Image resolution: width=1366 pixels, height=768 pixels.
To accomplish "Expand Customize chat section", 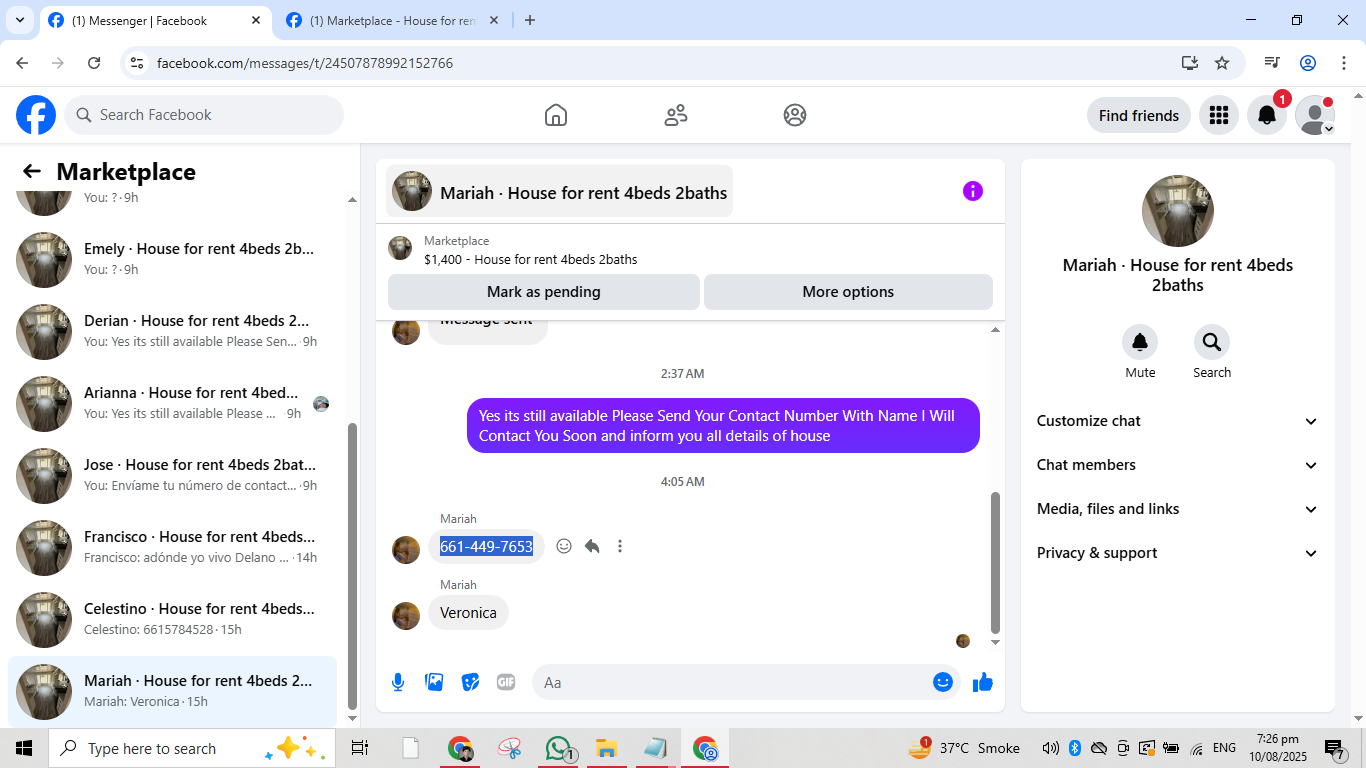I will (x=1178, y=421).
